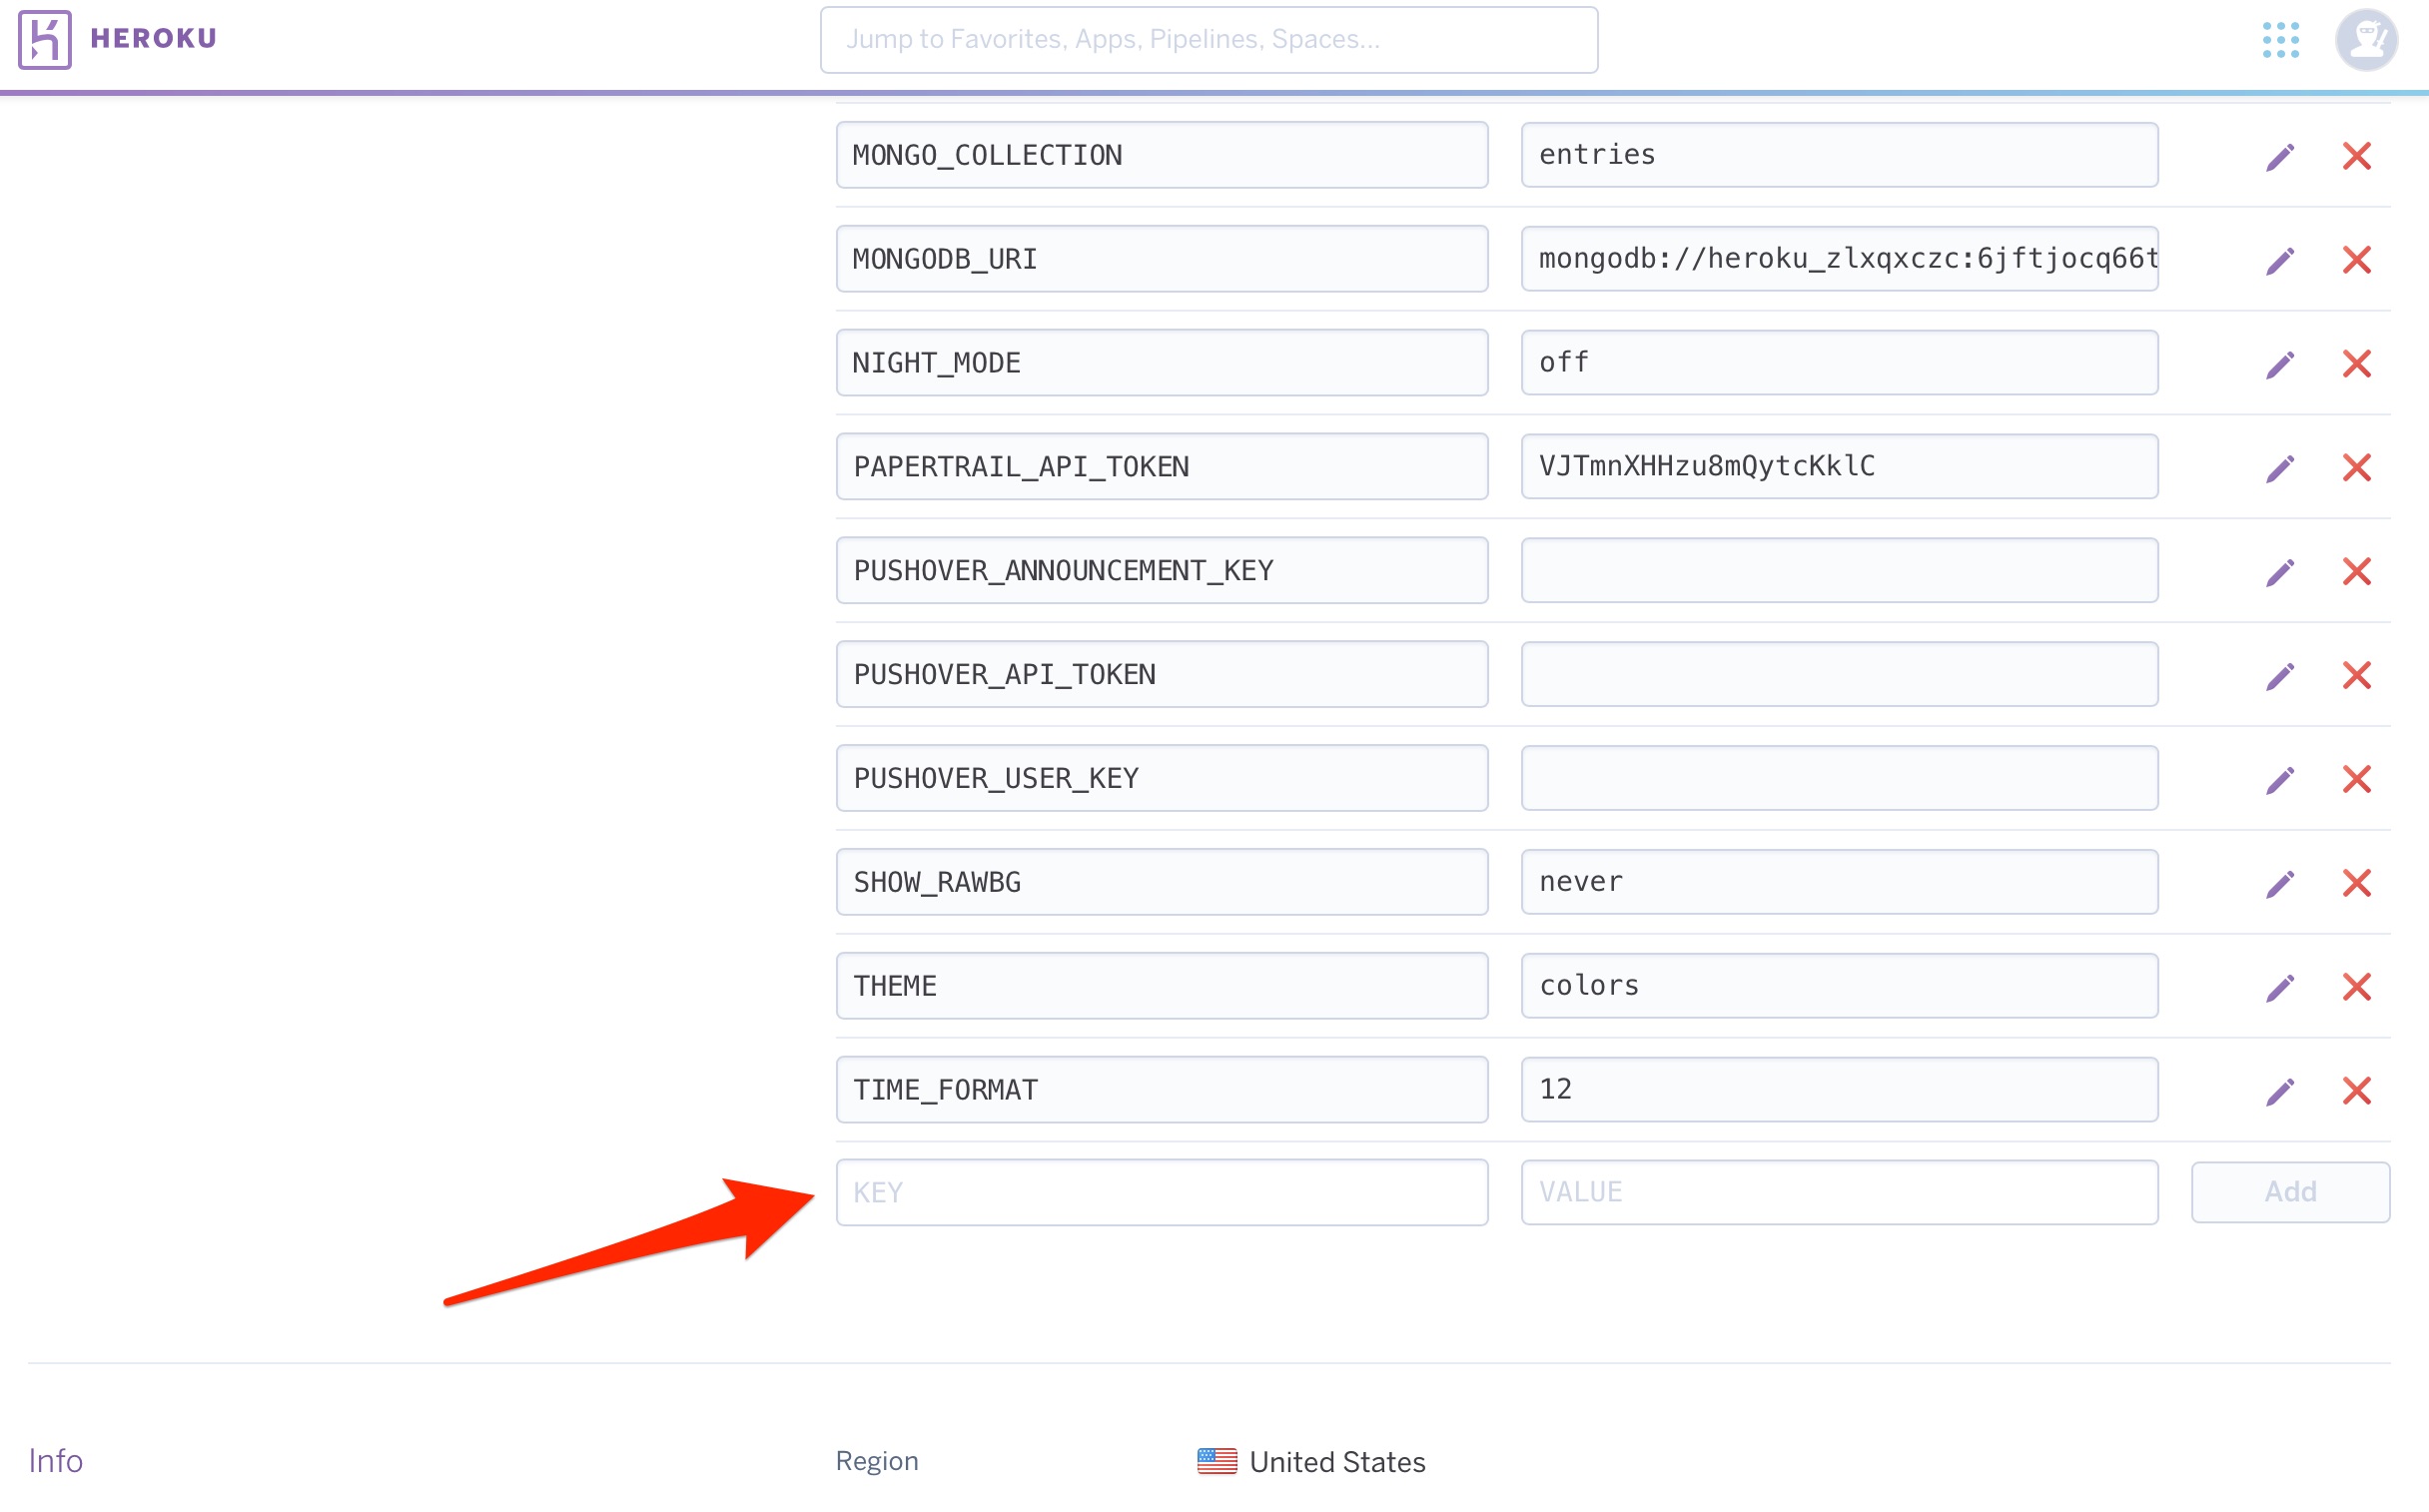Click the Add config var button
The height and width of the screenshot is (1512, 2429).
2290,1192
